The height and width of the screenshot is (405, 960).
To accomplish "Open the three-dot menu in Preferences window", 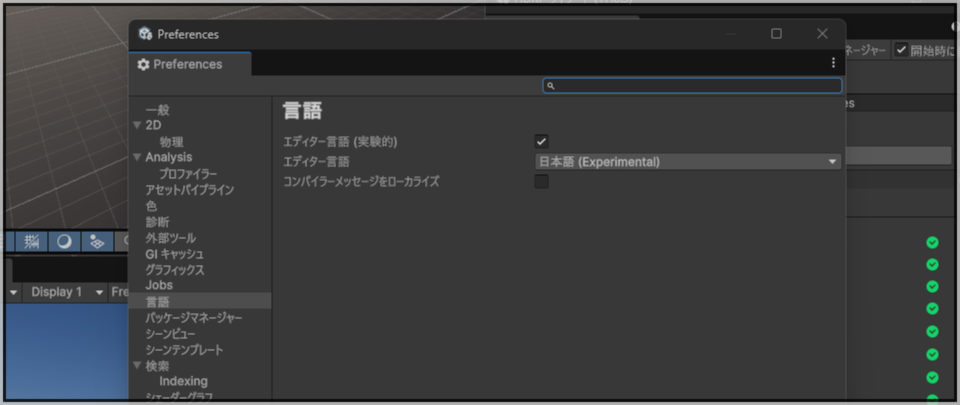I will click(833, 63).
